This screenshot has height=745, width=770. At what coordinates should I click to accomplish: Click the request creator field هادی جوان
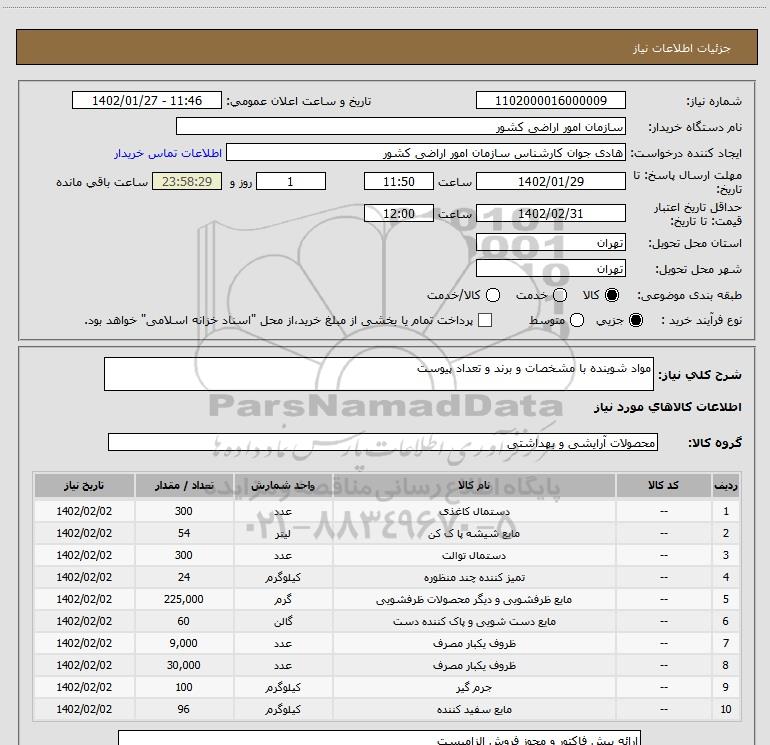426,153
